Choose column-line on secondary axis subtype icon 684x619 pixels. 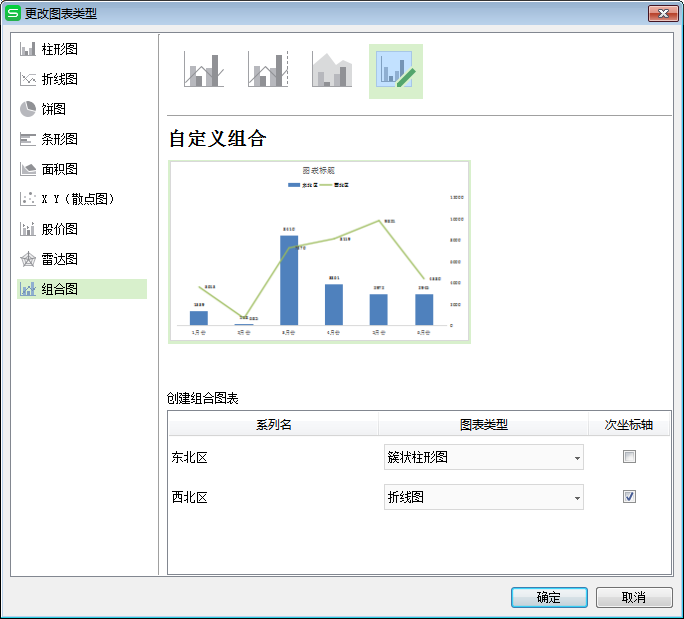coord(268,71)
